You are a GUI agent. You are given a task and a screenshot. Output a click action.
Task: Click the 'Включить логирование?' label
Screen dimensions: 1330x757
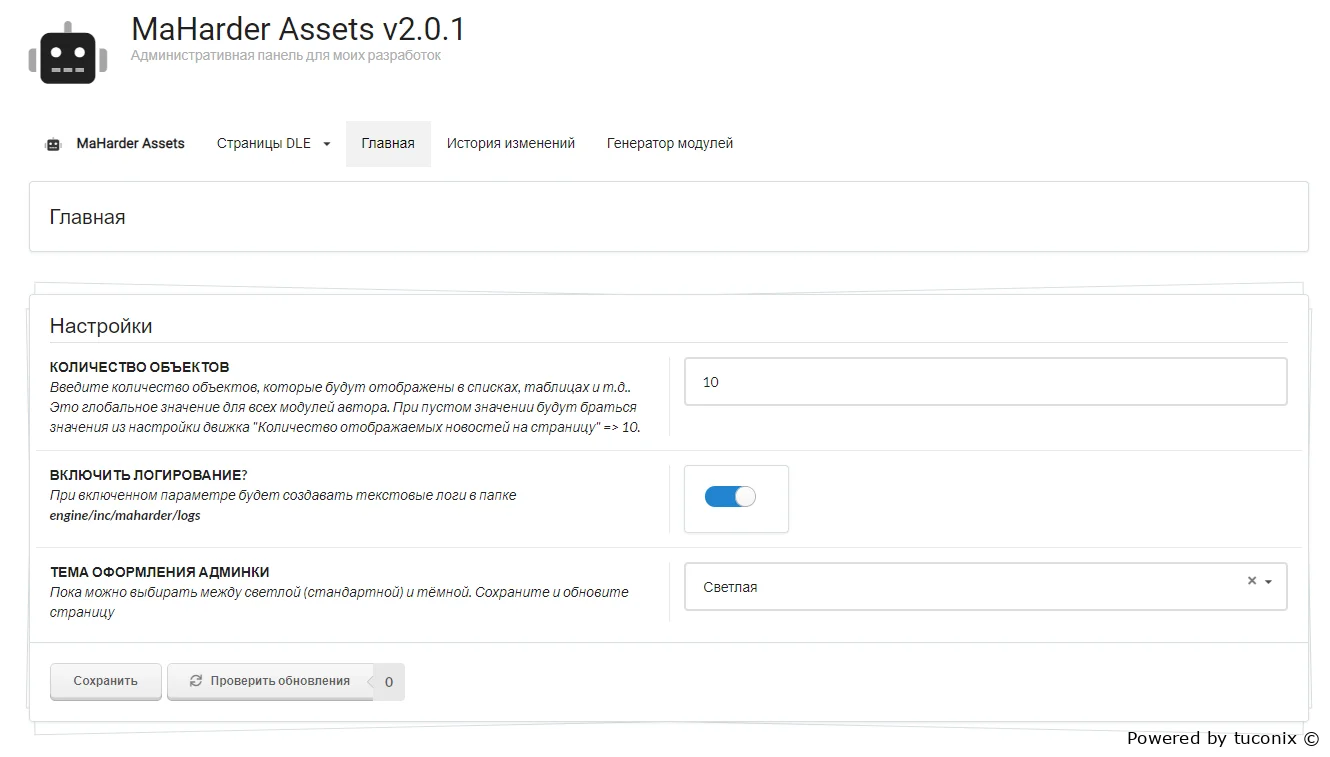[148, 475]
